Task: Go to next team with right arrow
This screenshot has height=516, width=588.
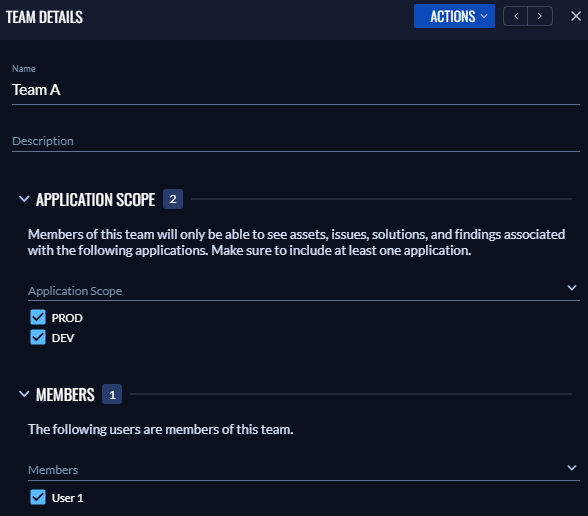Action: 540,16
